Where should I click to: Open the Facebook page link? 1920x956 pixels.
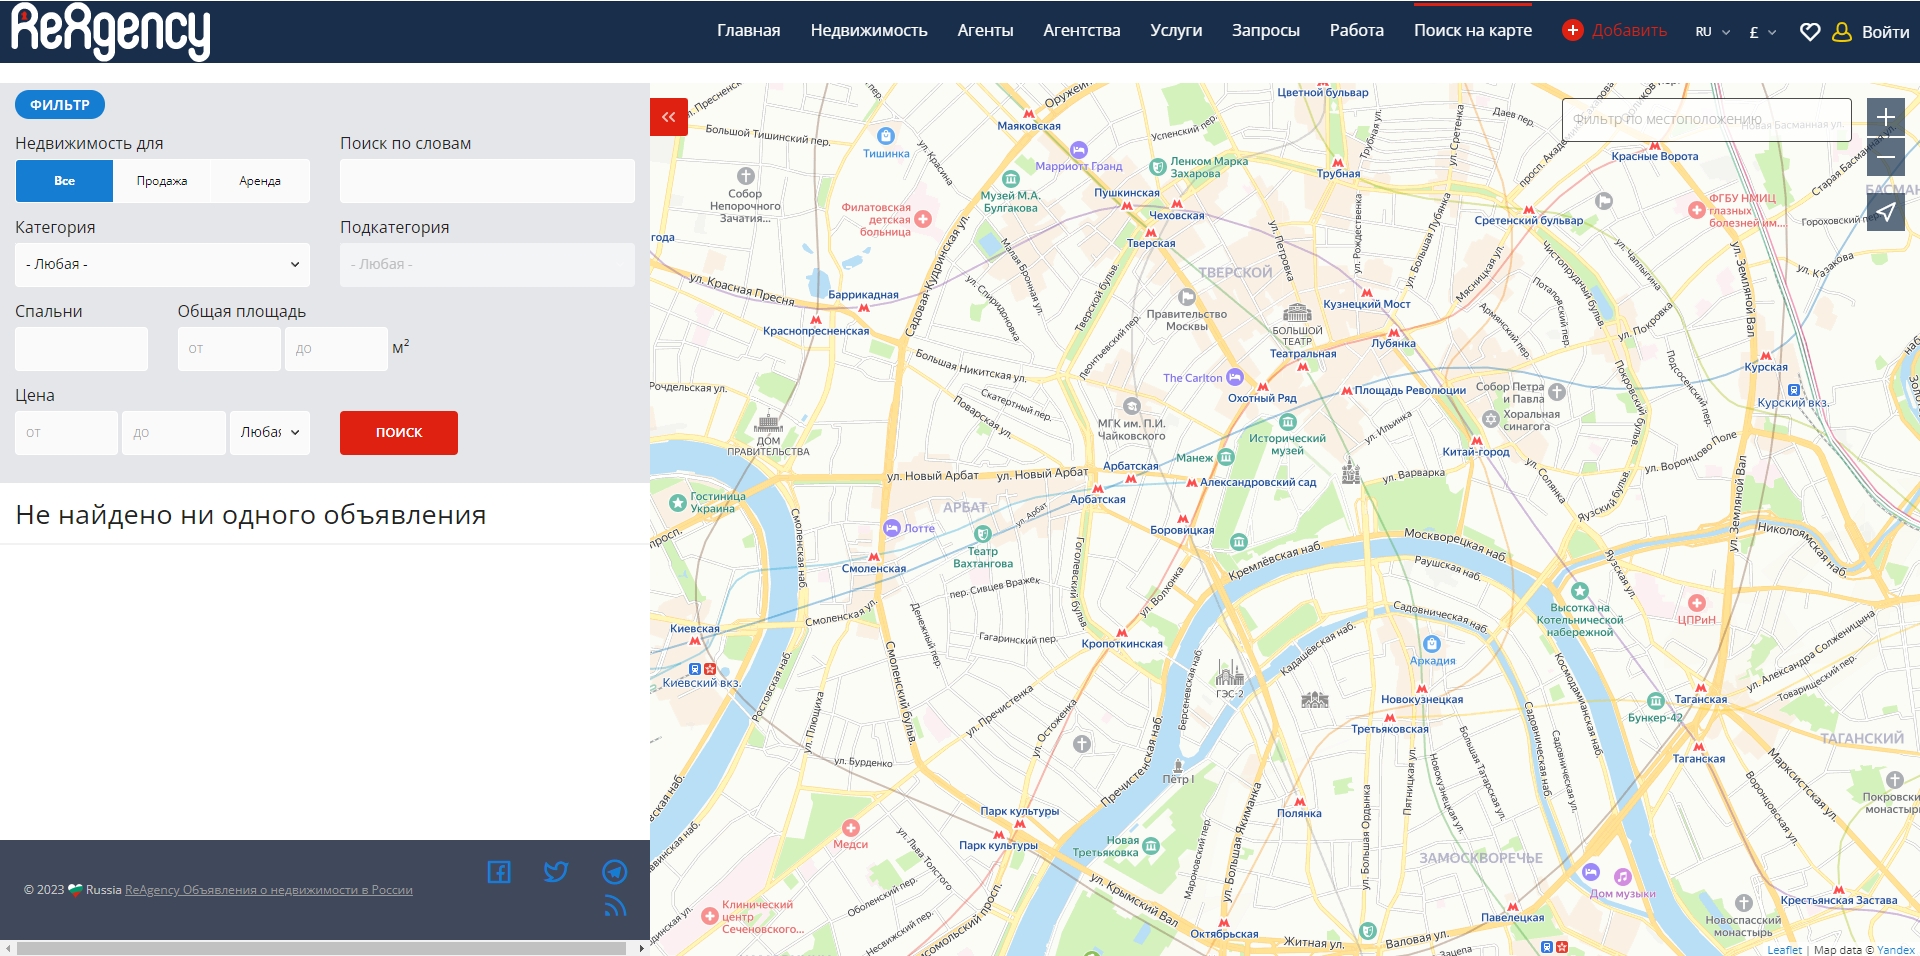tap(499, 872)
